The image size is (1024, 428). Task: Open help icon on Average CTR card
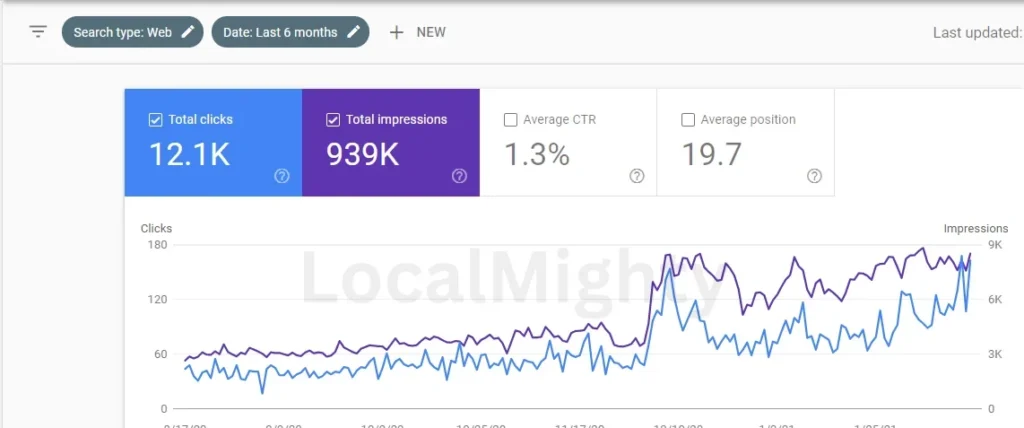(x=637, y=176)
